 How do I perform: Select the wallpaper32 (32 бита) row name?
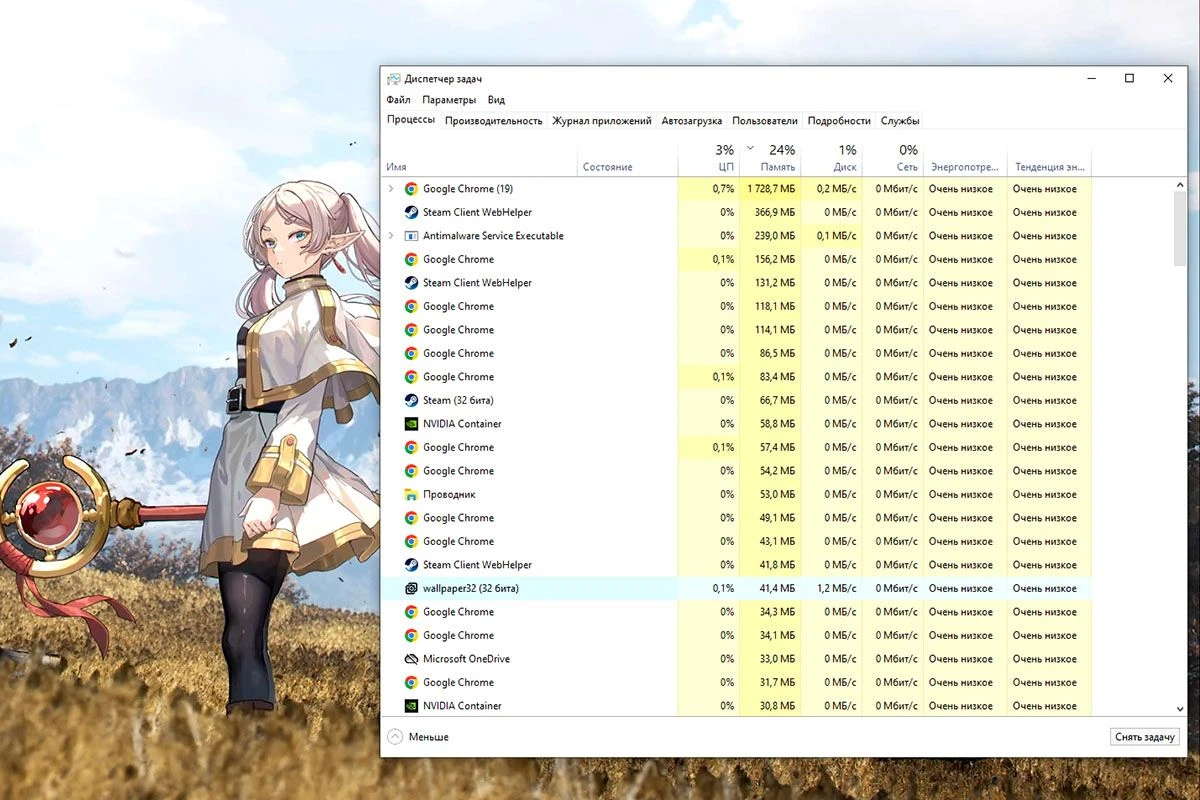(x=471, y=589)
